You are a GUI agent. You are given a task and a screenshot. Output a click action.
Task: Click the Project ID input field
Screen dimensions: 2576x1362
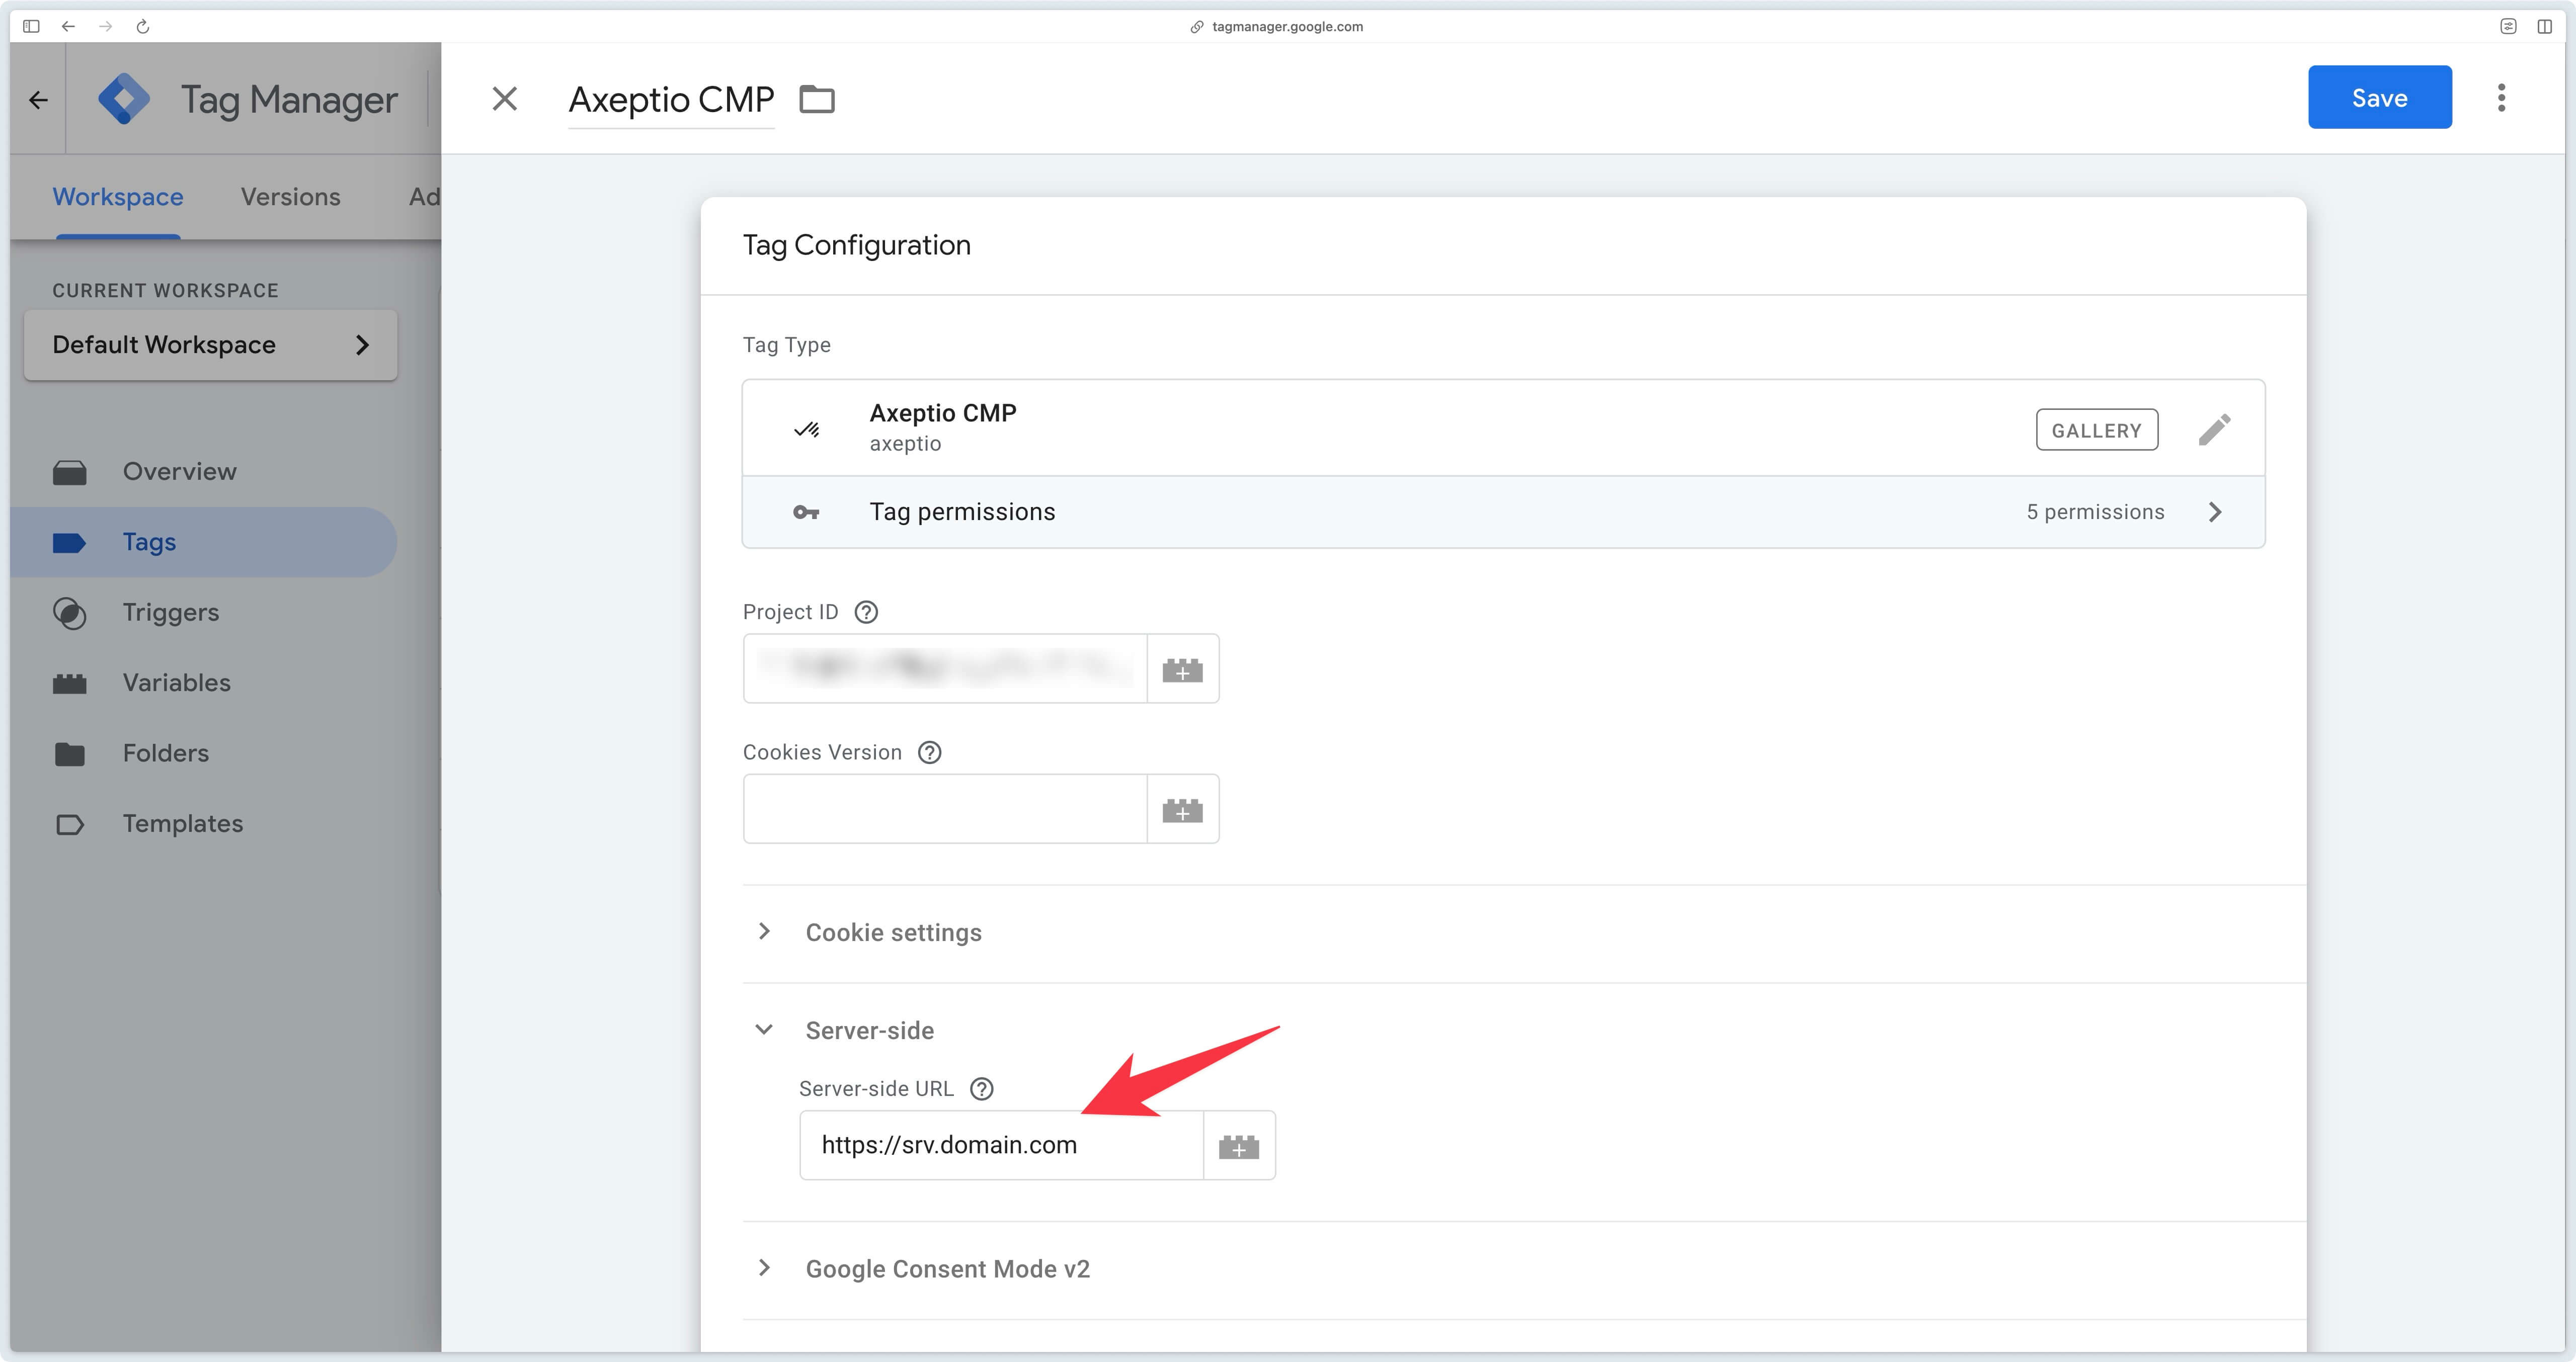point(945,668)
